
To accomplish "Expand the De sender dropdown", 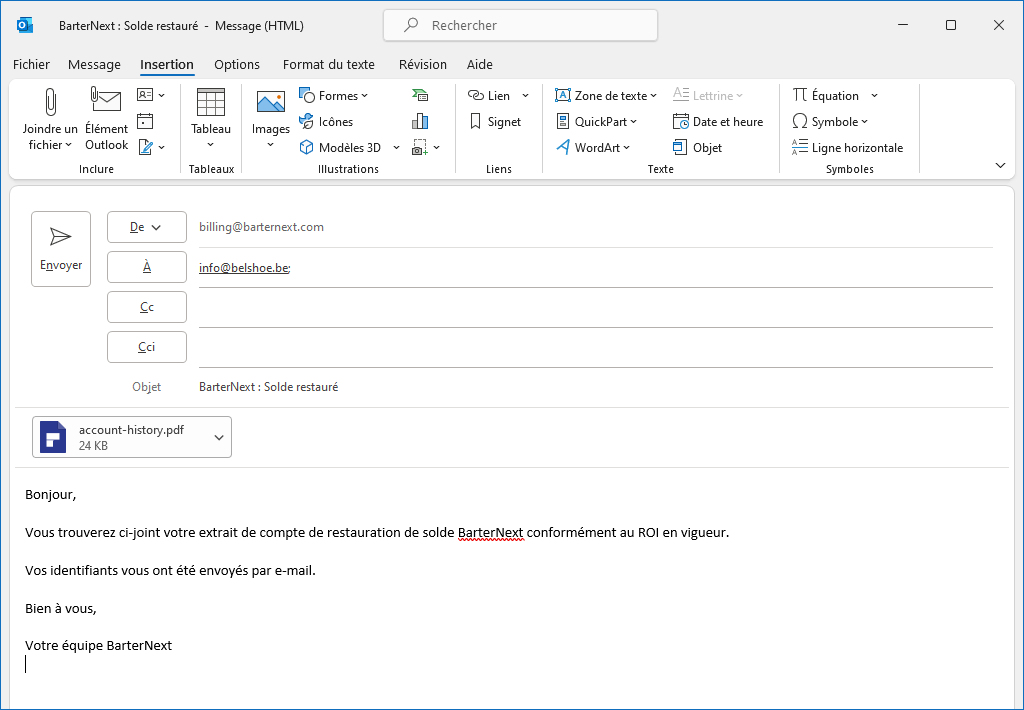I will 147,227.
